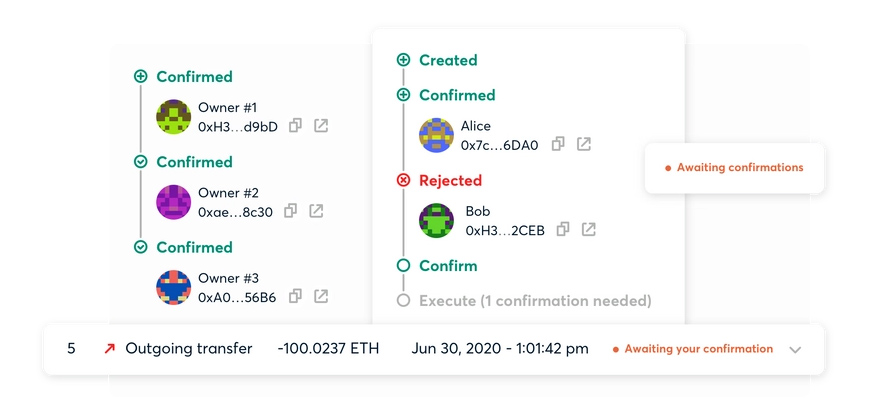Open Owner #1 address in explorer
870x418 pixels.
[321, 125]
